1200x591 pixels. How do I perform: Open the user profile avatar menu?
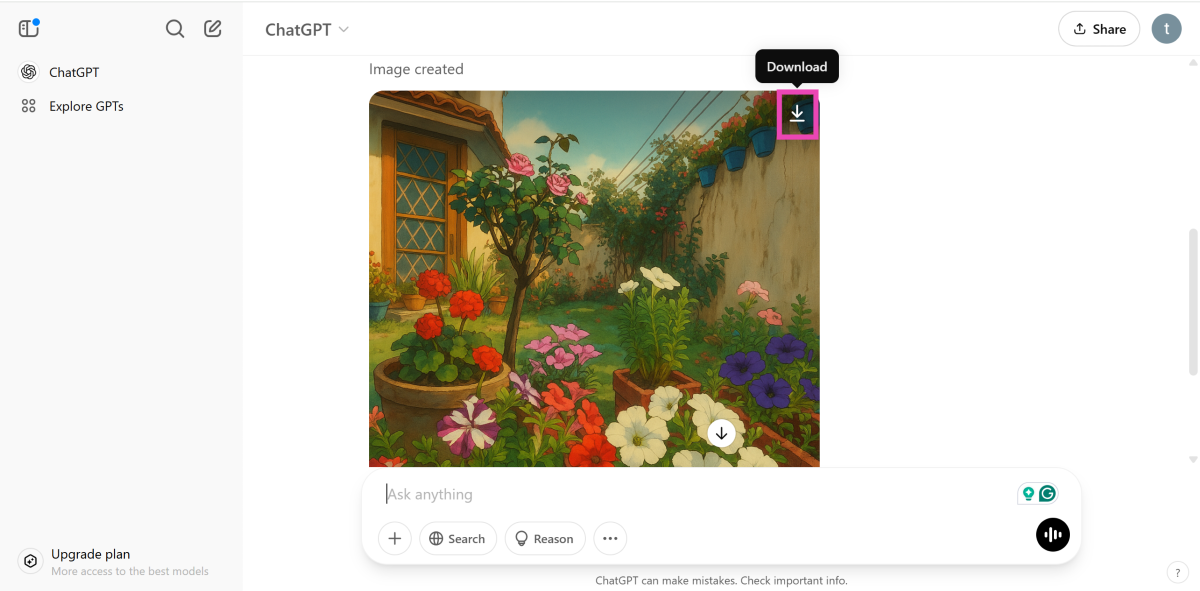pos(1166,28)
